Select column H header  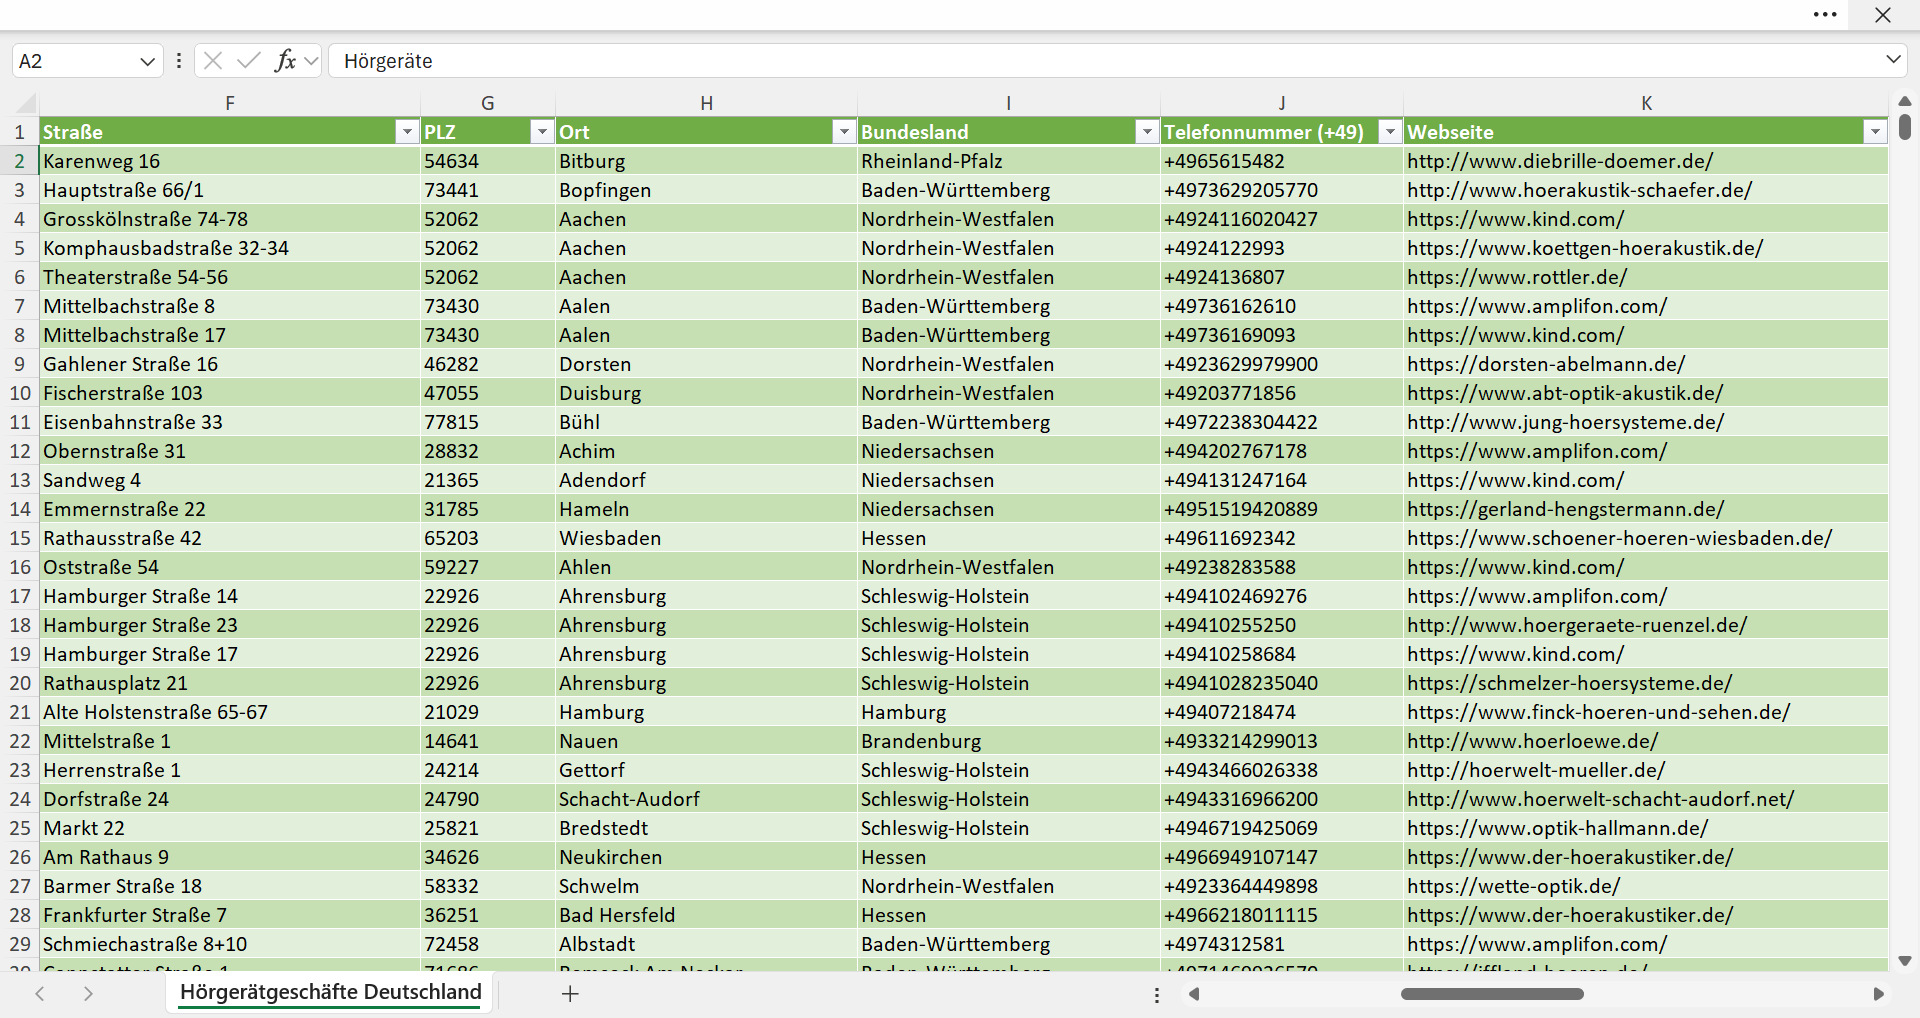pos(706,103)
